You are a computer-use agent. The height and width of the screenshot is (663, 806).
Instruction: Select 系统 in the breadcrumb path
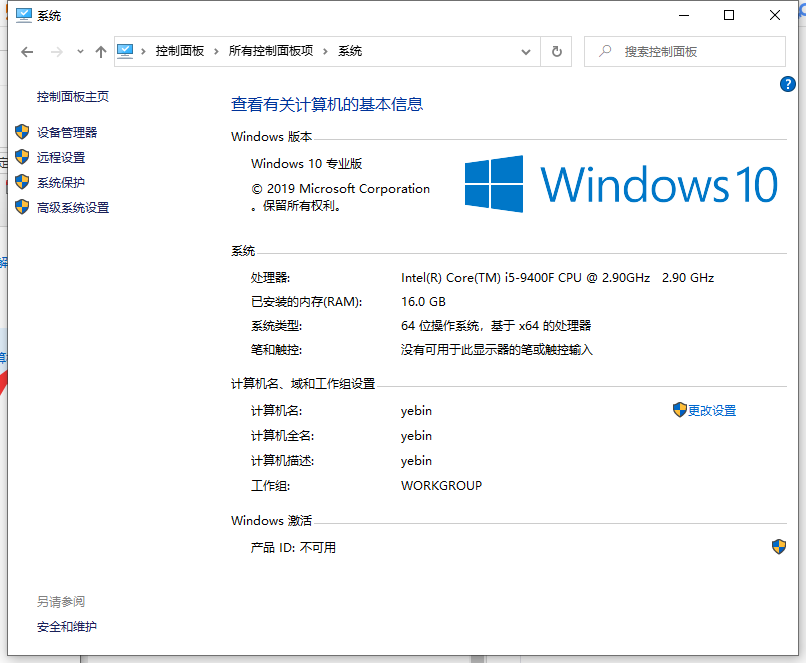[x=350, y=51]
